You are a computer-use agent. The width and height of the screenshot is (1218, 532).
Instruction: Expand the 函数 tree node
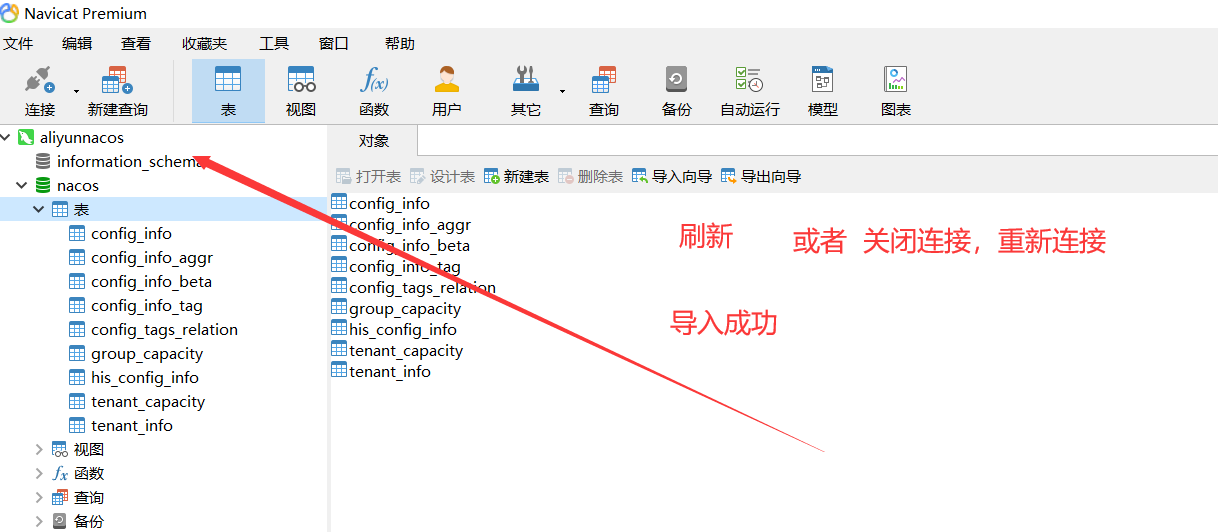pyautogui.click(x=39, y=473)
